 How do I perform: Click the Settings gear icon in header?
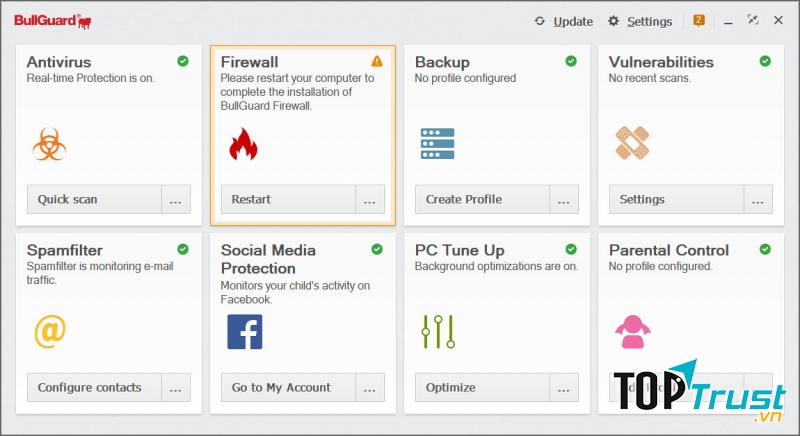(x=613, y=21)
